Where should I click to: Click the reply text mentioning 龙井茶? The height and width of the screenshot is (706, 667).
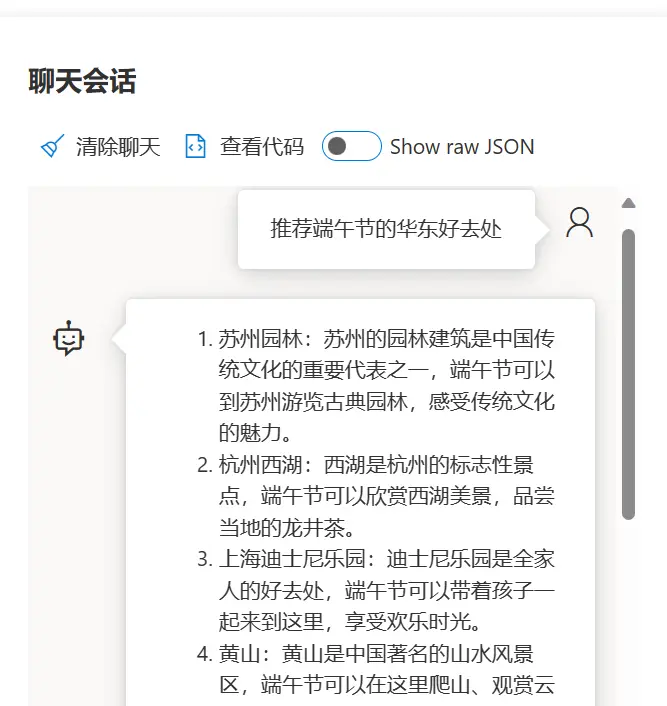click(287, 528)
